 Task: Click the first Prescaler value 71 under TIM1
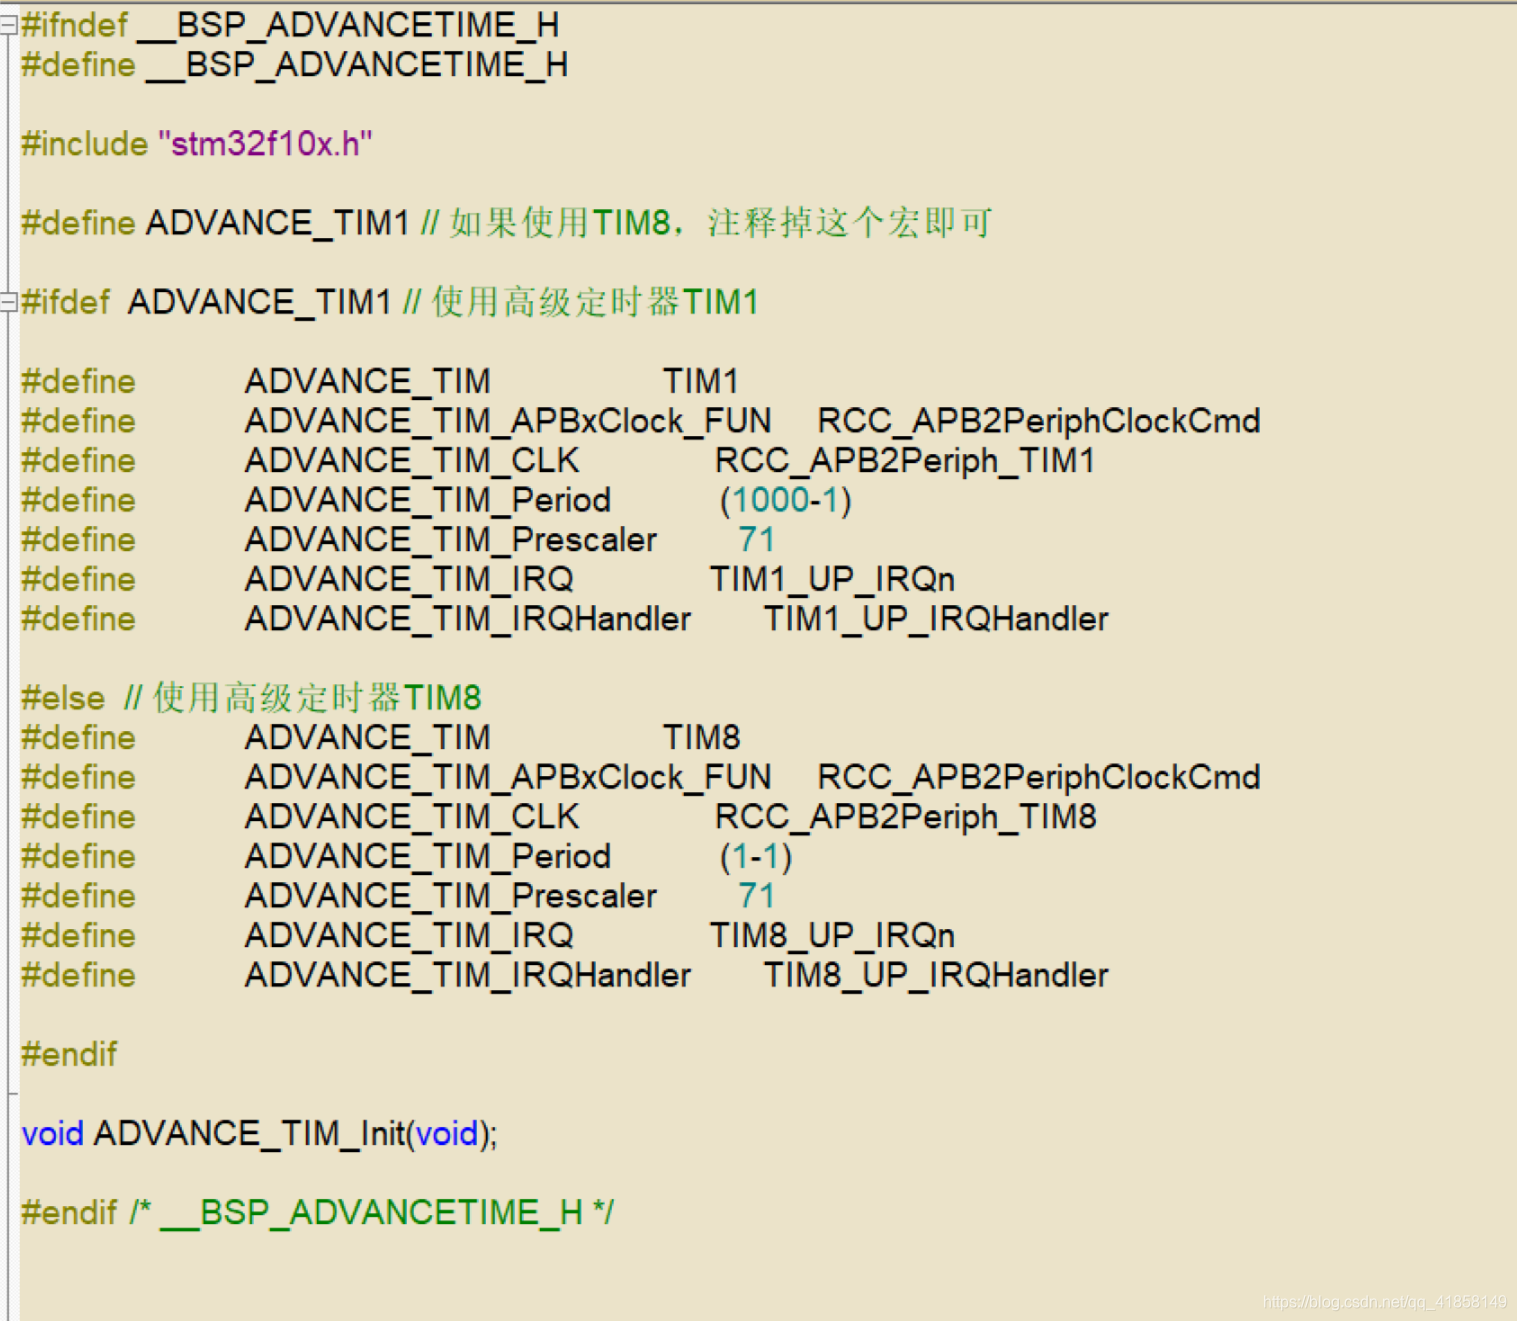click(757, 540)
